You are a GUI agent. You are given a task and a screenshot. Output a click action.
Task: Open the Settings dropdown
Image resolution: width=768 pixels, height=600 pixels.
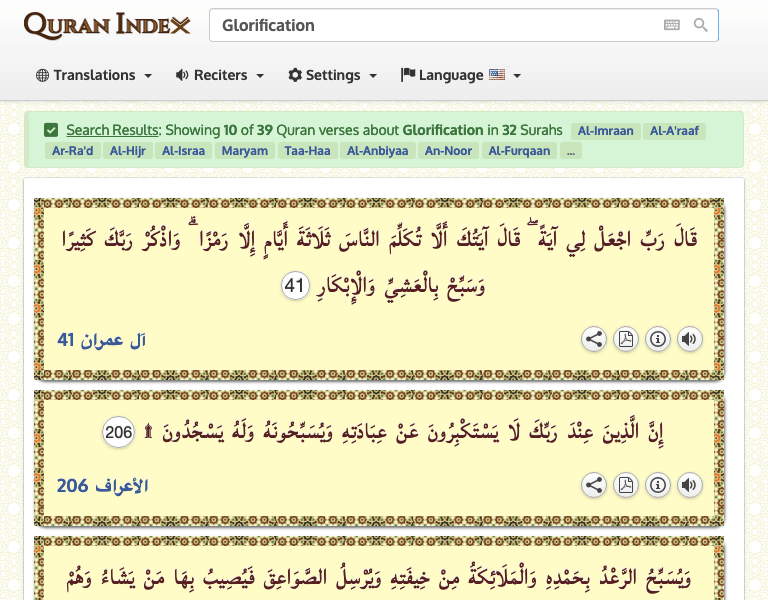(332, 75)
